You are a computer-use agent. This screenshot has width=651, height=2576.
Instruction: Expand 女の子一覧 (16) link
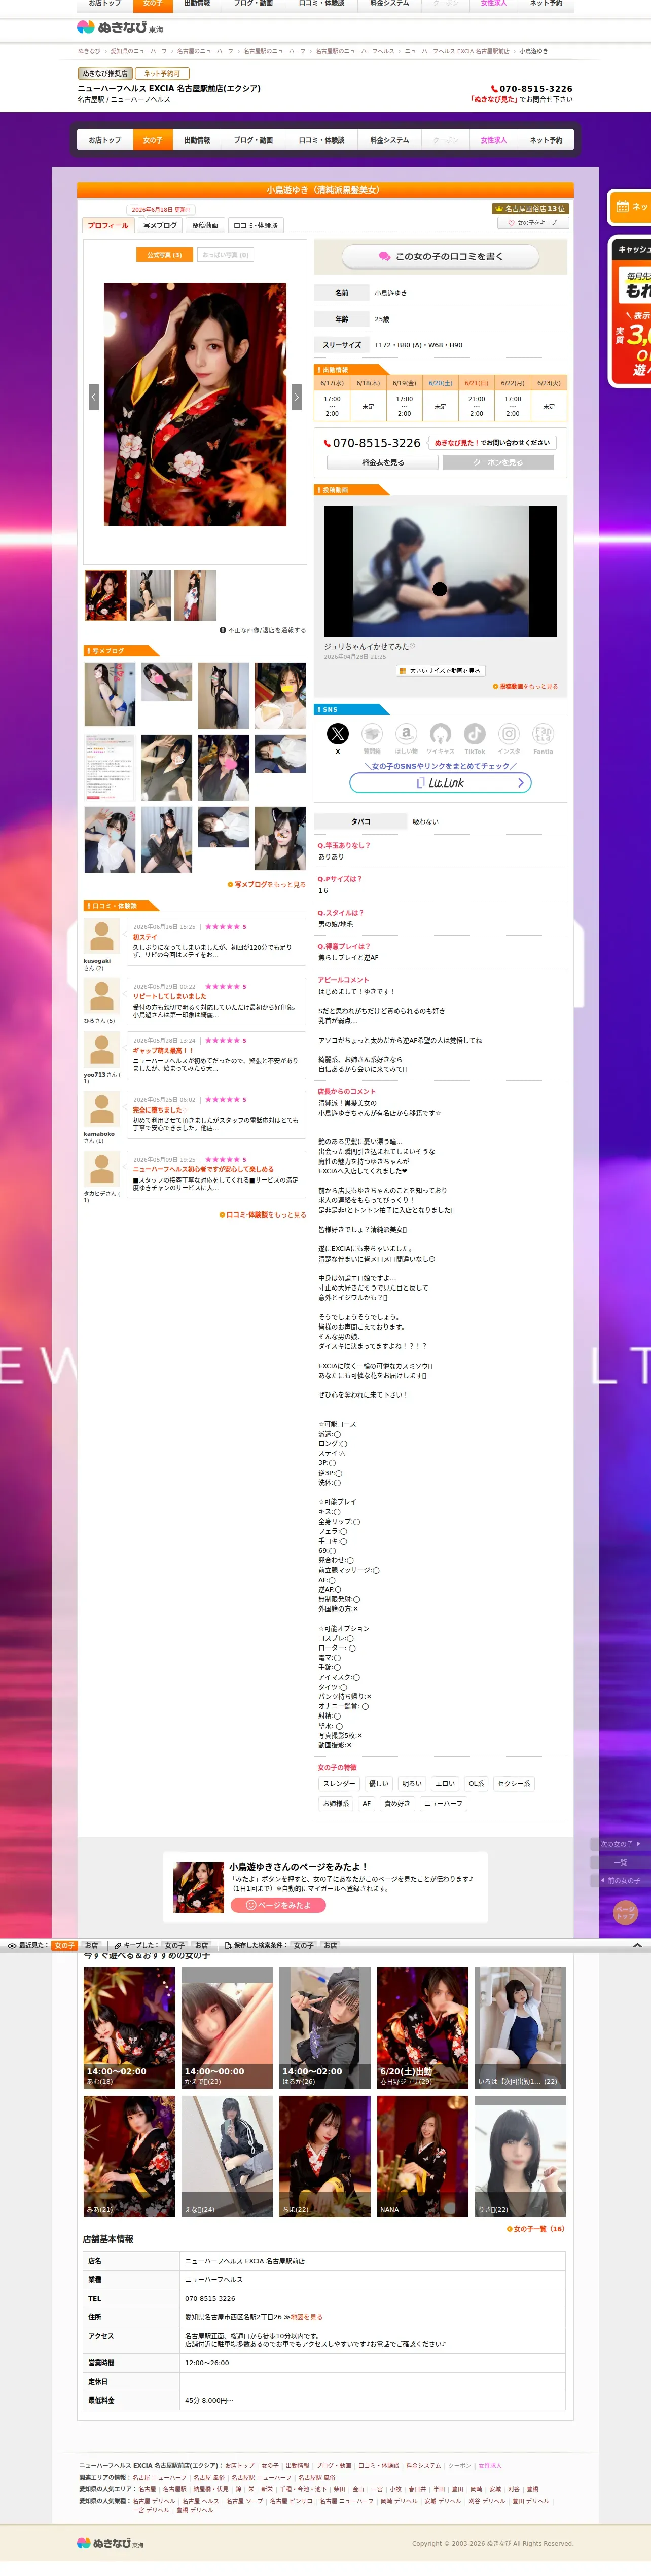(x=536, y=2229)
